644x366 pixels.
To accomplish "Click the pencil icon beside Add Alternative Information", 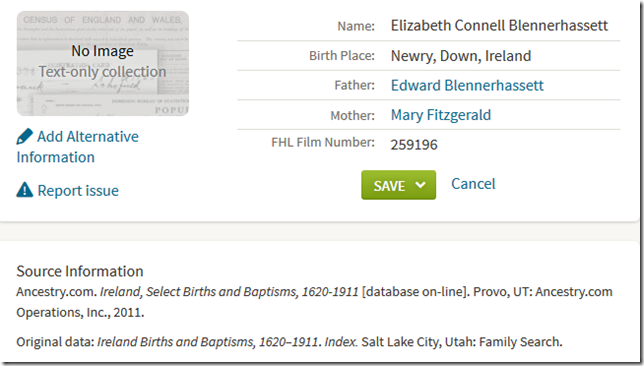I will [x=25, y=136].
